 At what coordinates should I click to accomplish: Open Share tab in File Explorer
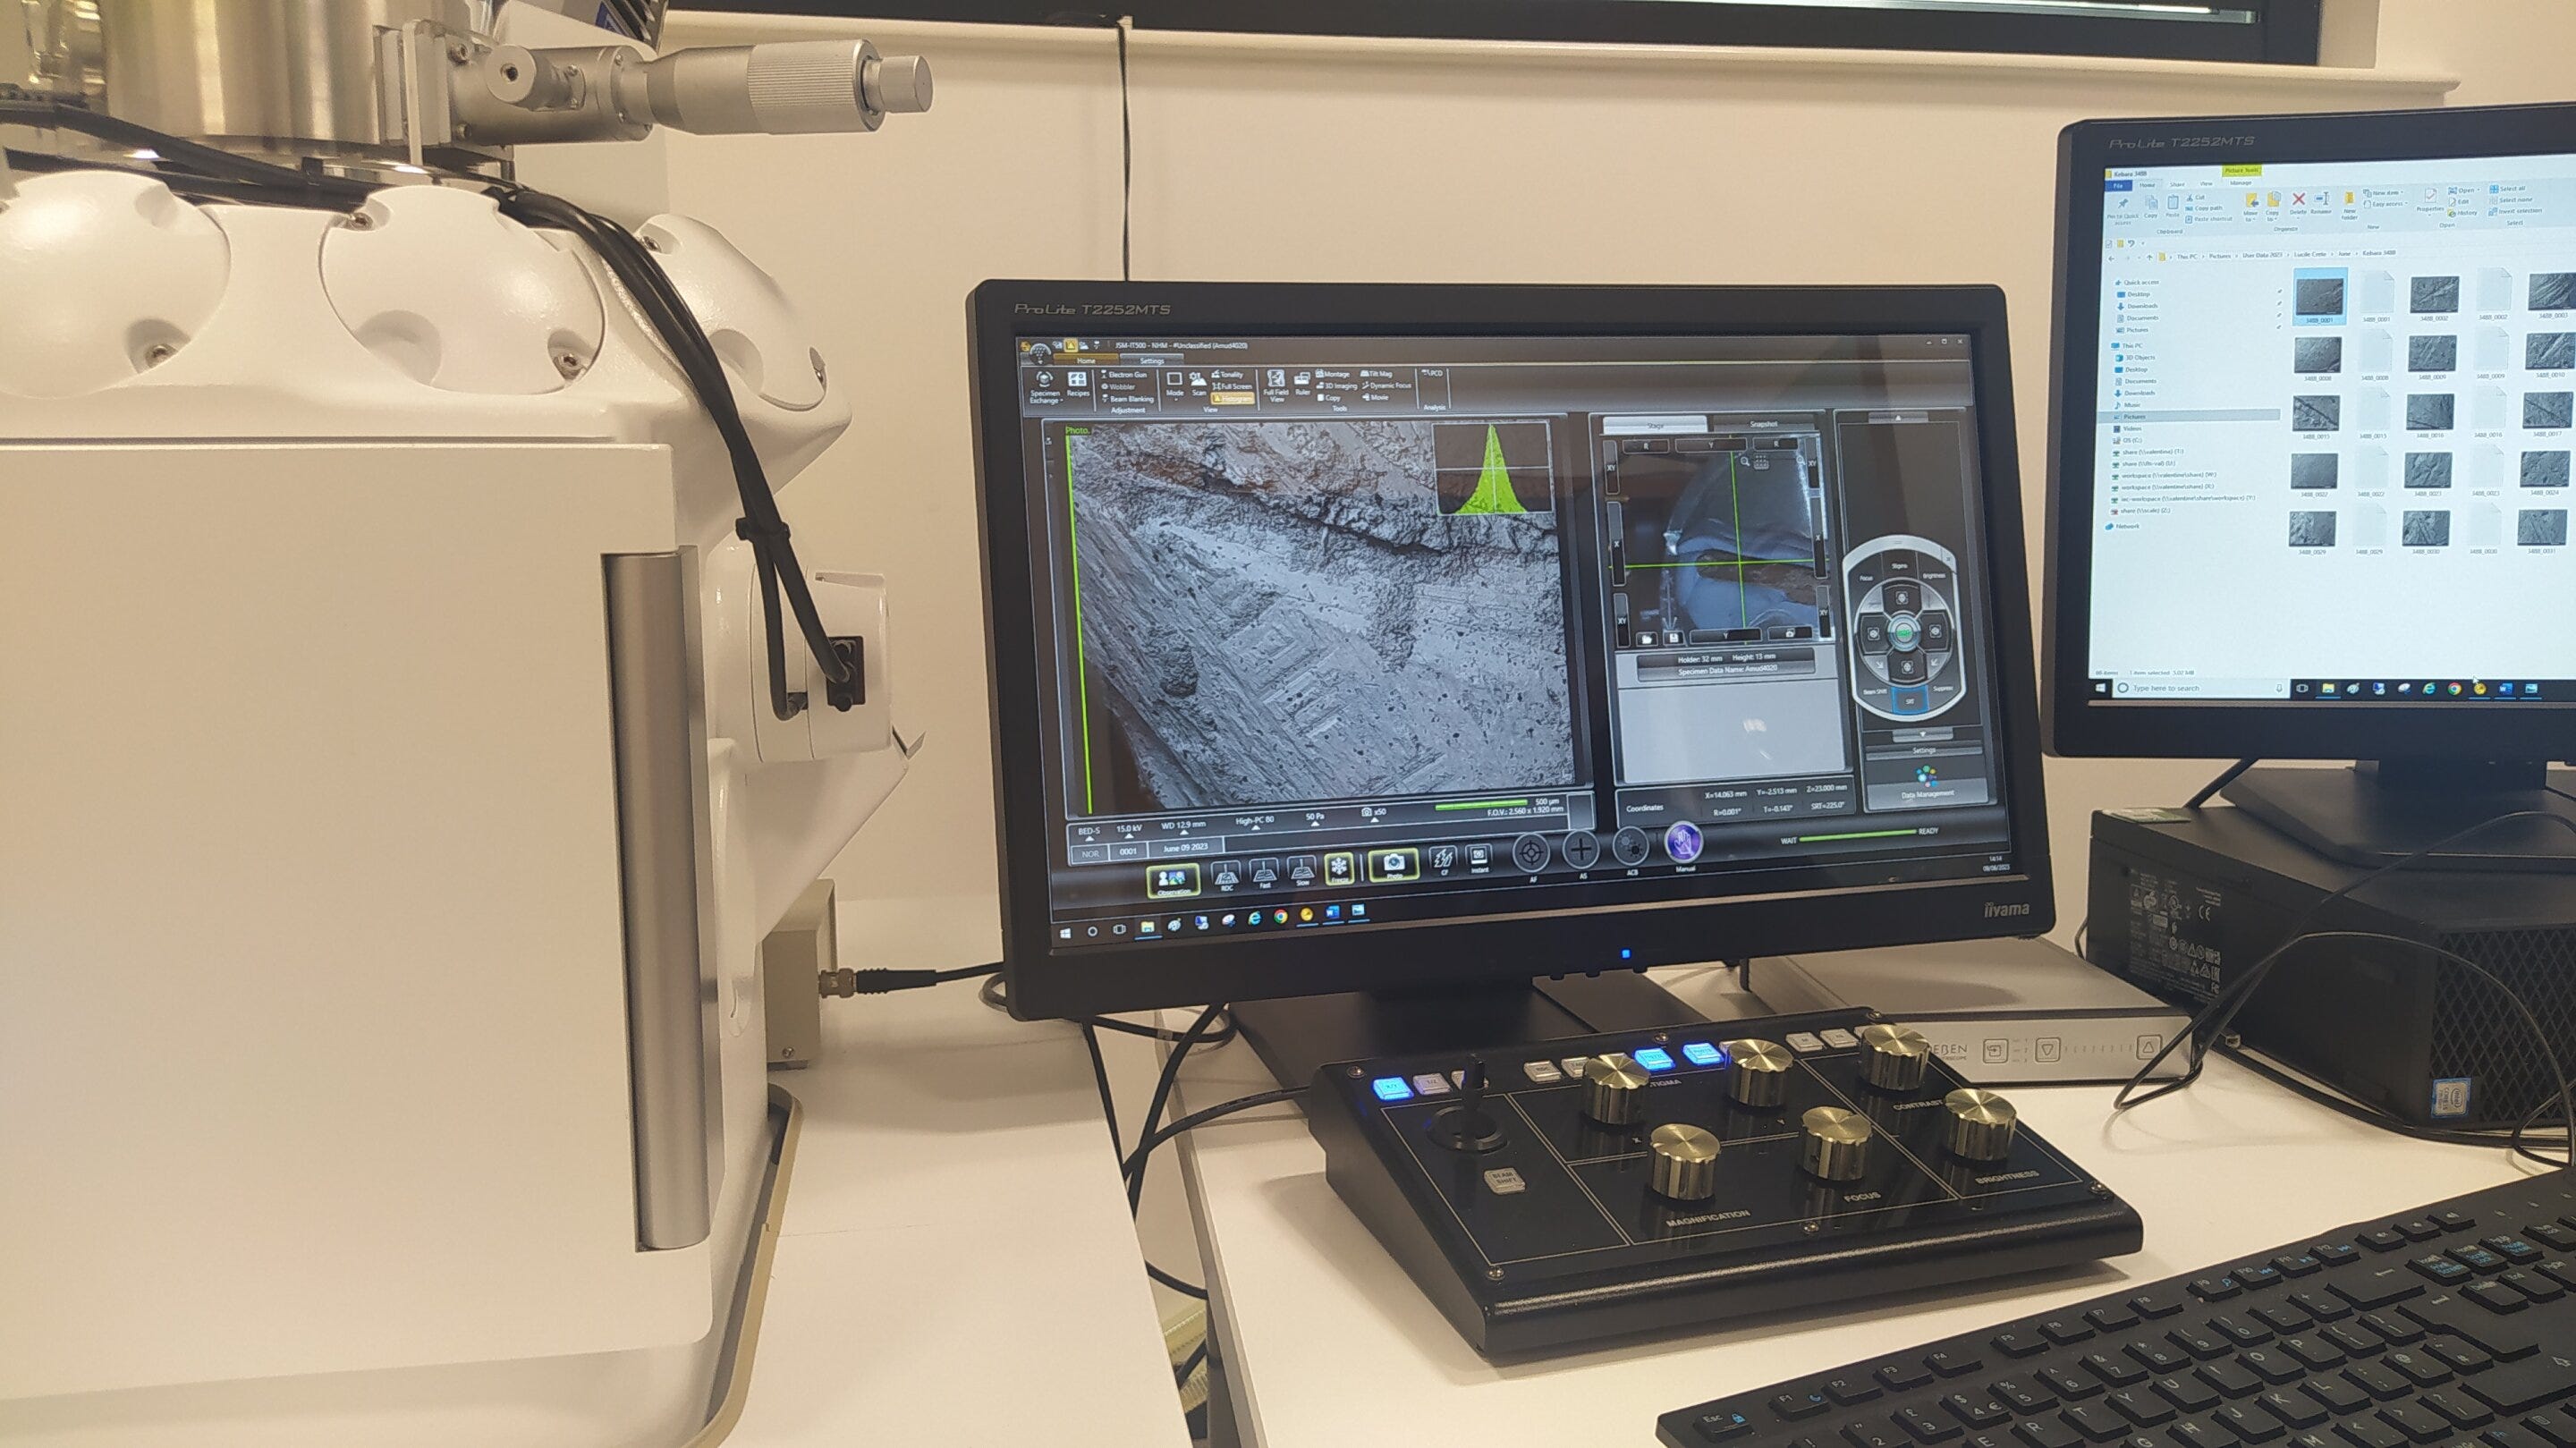coord(2178,185)
